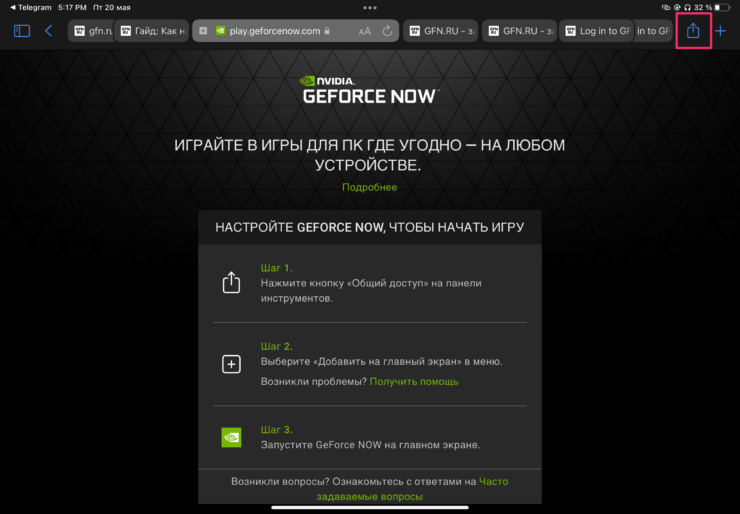Tap the headphones status icon
This screenshot has height=514, width=740.
pyautogui.click(x=688, y=8)
